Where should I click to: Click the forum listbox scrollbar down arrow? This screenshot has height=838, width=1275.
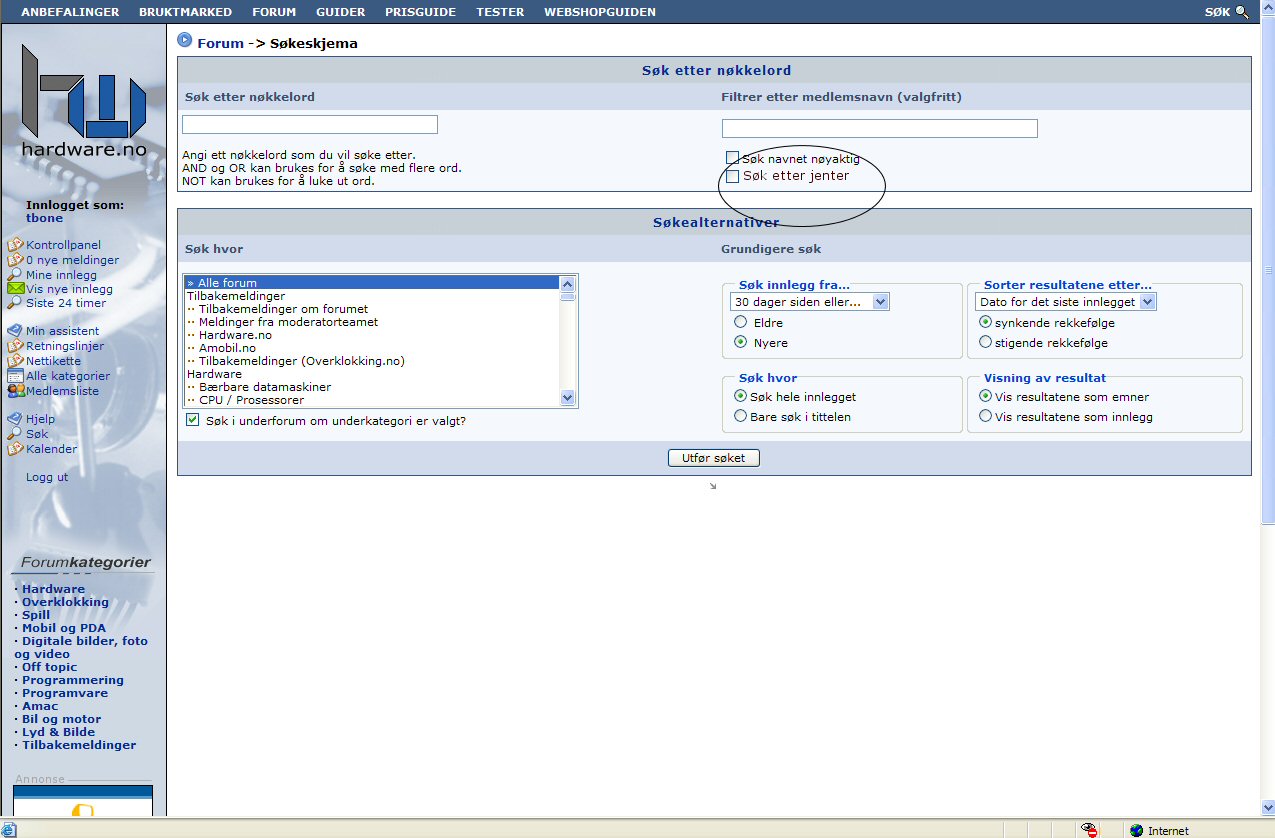[568, 397]
